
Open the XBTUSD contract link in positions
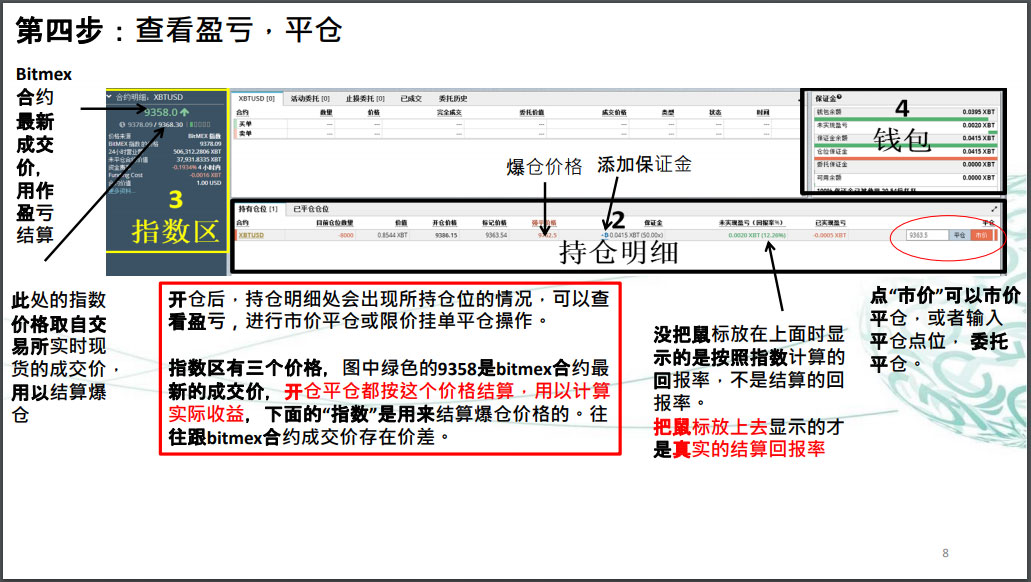(x=251, y=235)
